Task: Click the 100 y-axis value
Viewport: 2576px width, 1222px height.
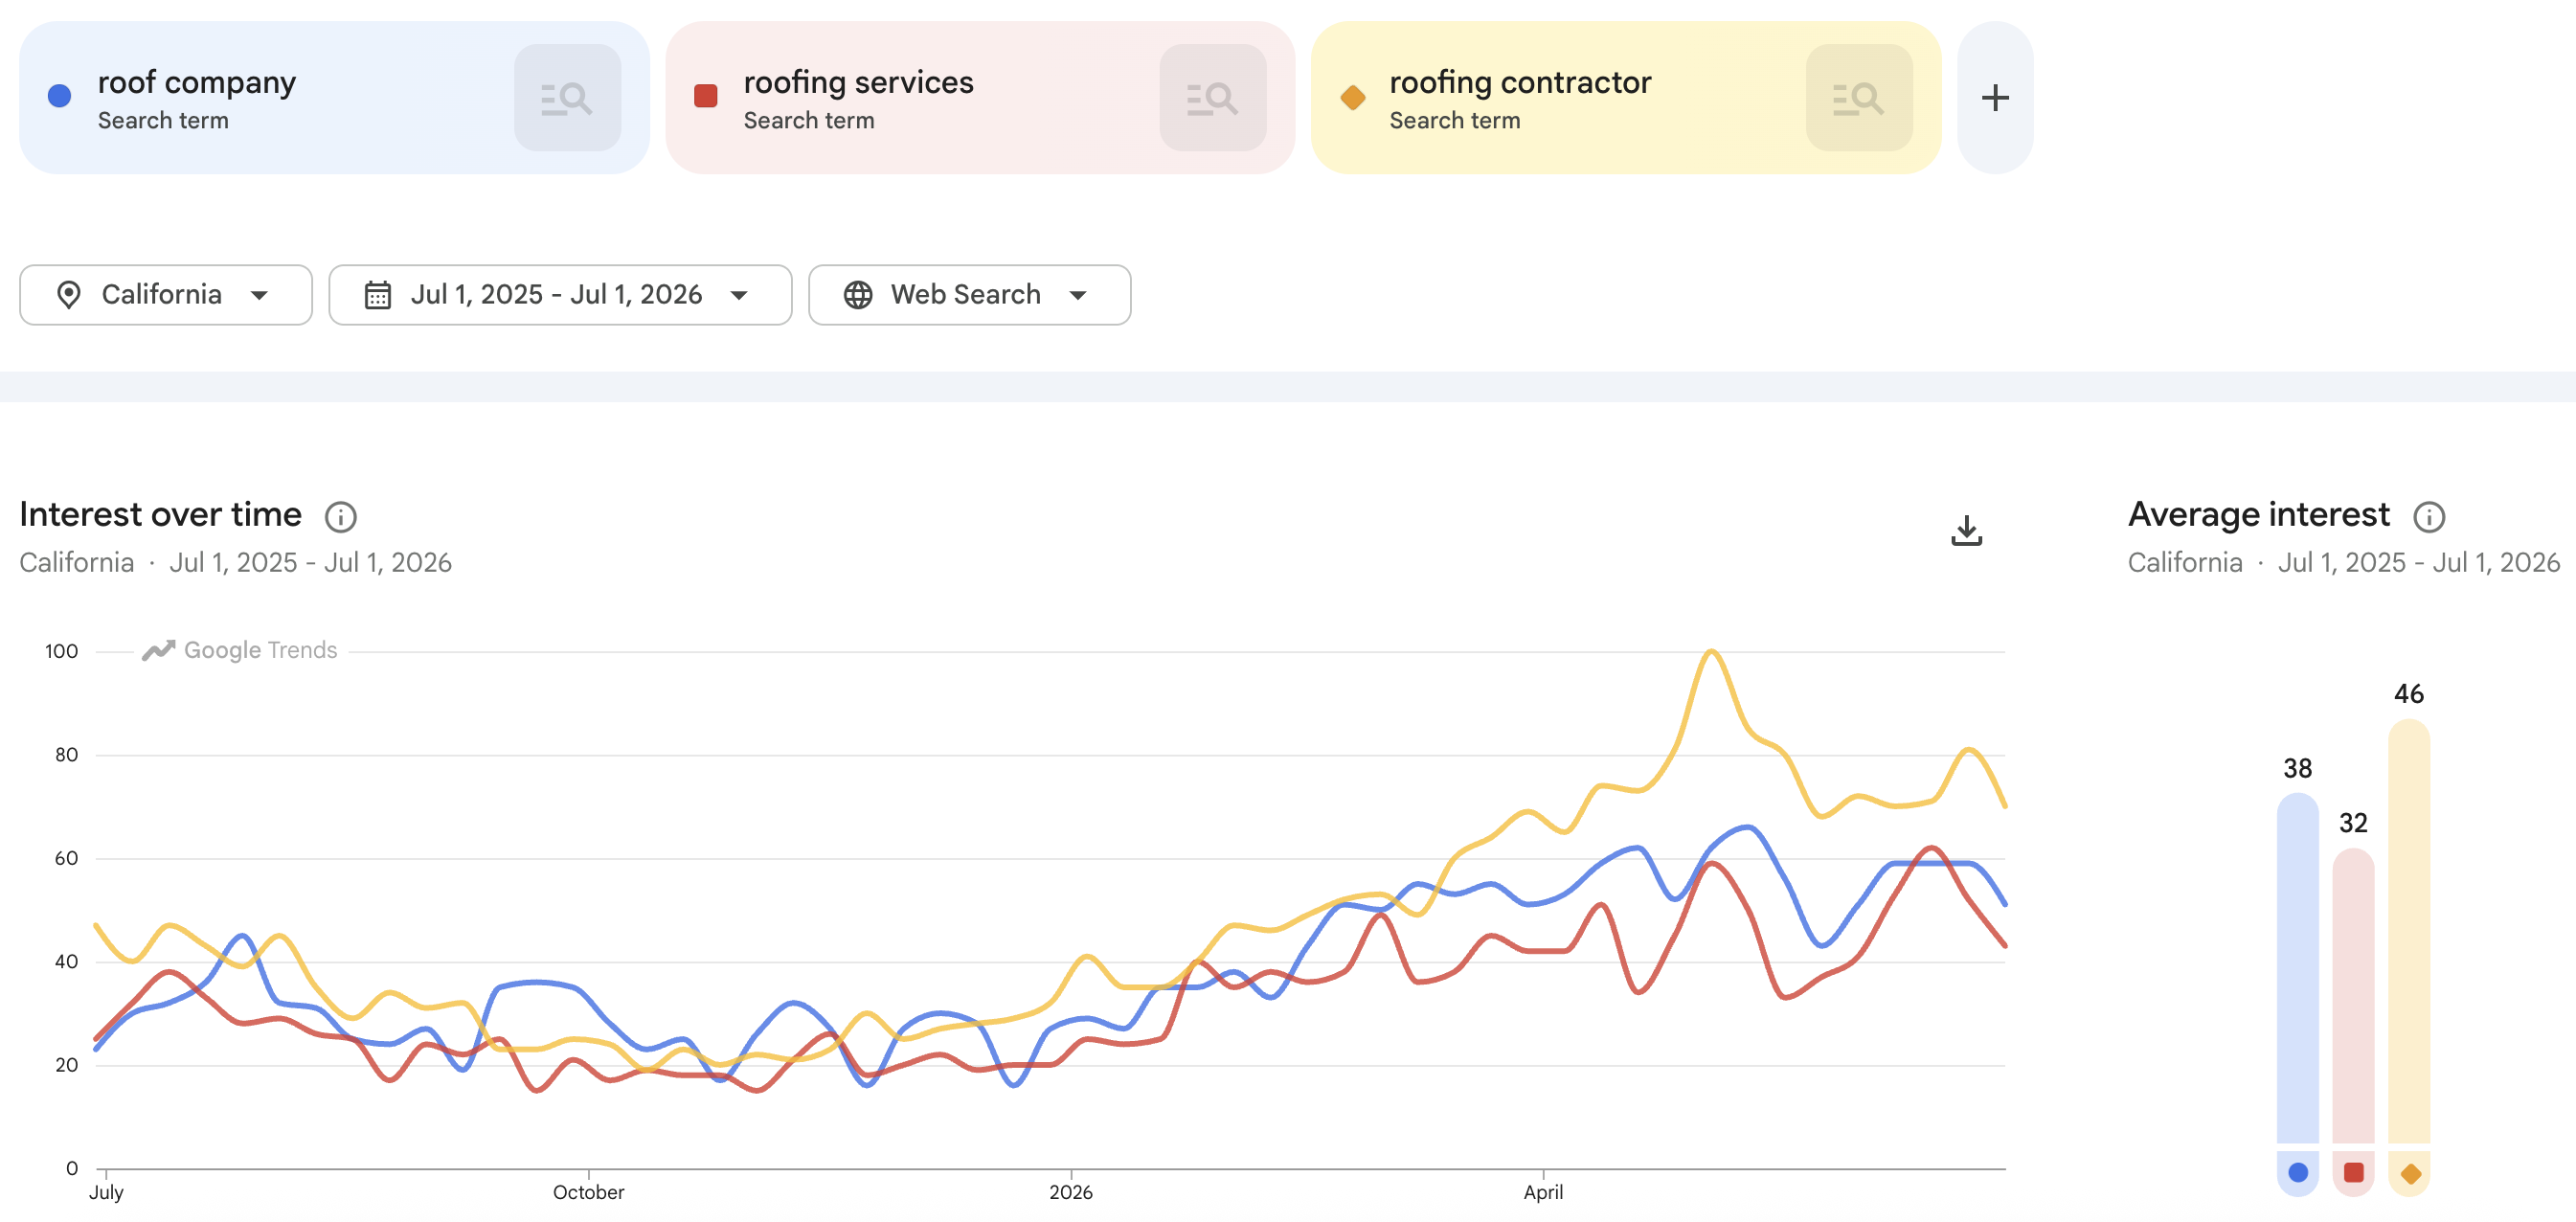Action: click(x=61, y=651)
